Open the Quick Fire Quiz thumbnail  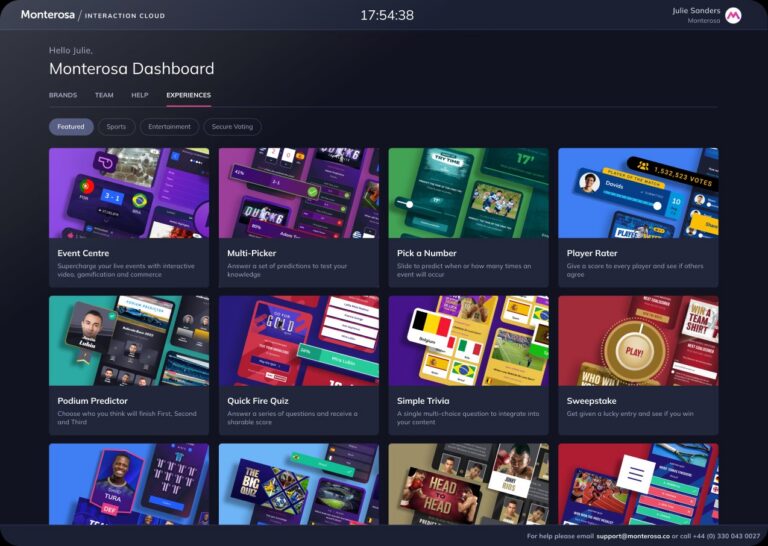(x=299, y=341)
